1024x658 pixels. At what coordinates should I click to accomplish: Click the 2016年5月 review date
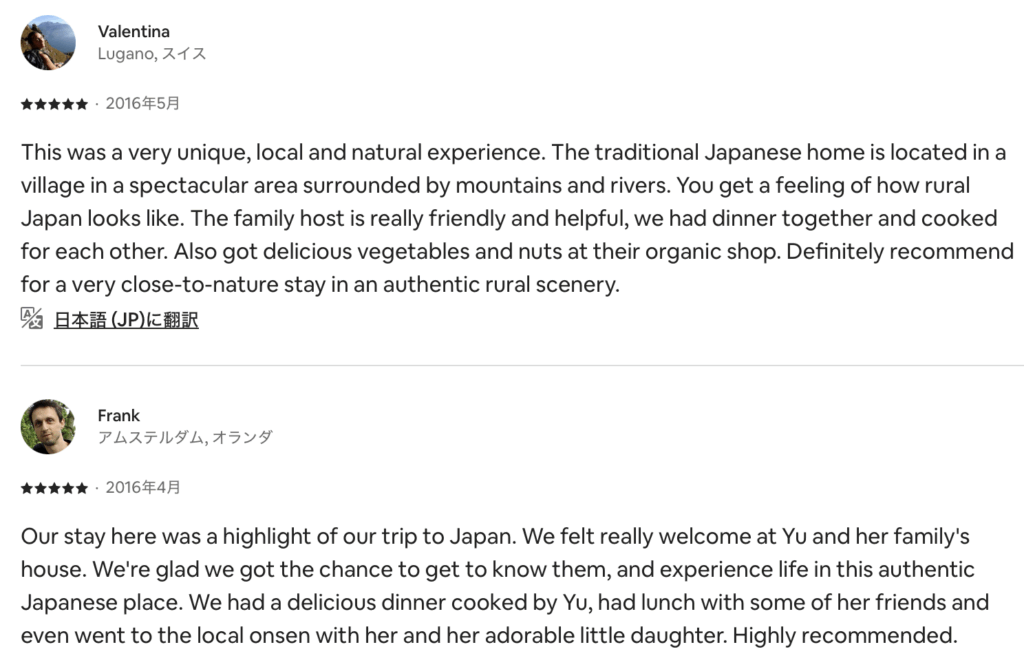(142, 104)
